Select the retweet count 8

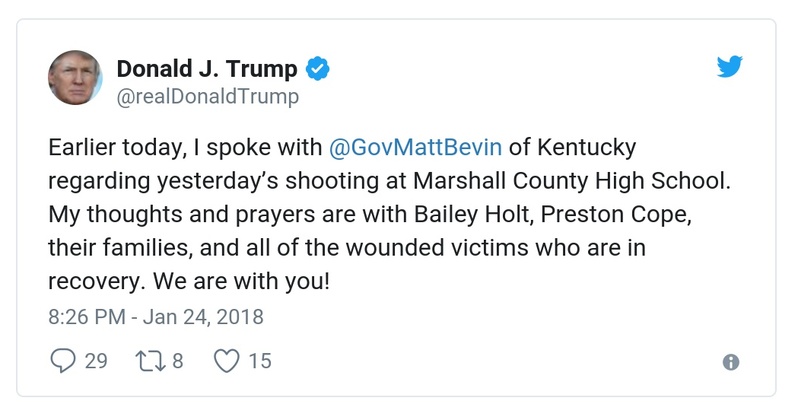(x=178, y=361)
